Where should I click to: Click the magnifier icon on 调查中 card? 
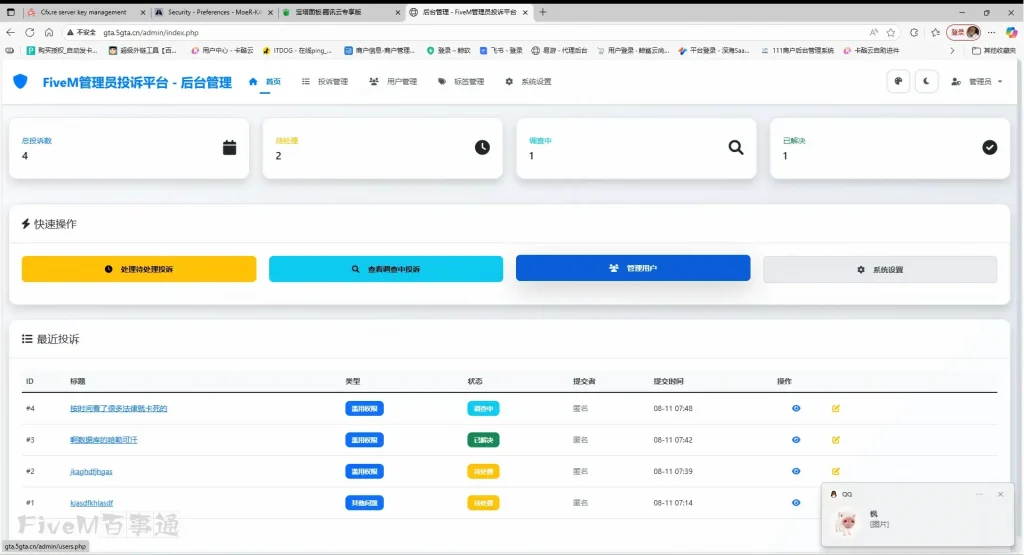tap(736, 148)
